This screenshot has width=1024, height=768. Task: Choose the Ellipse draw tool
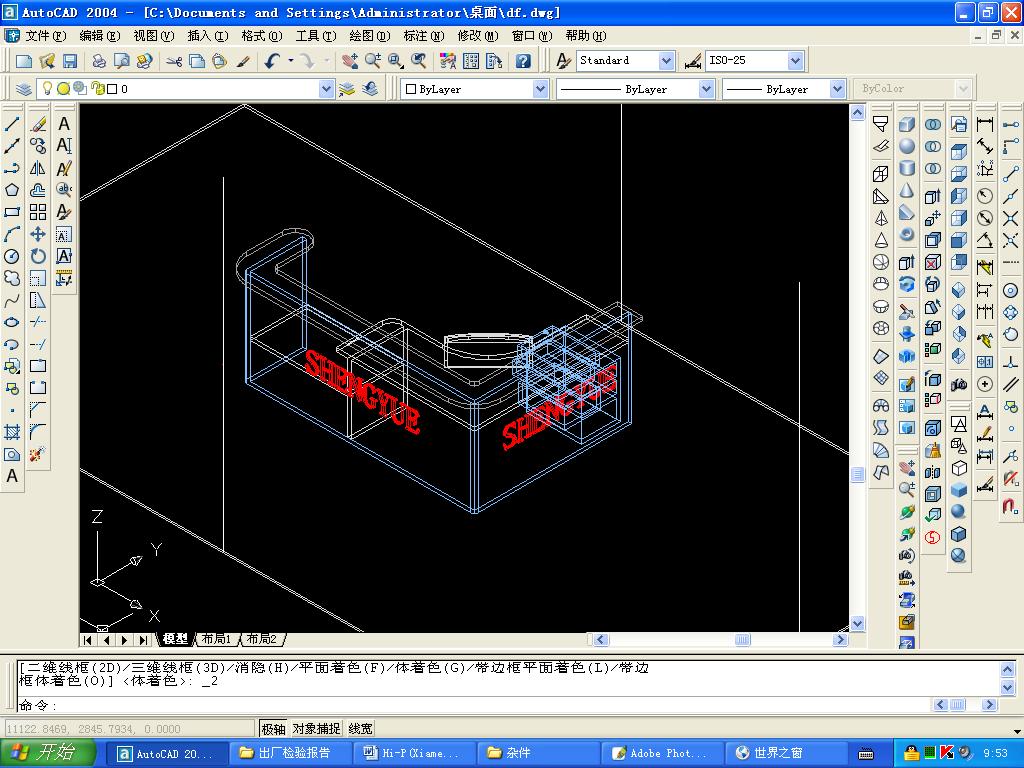[x=12, y=323]
